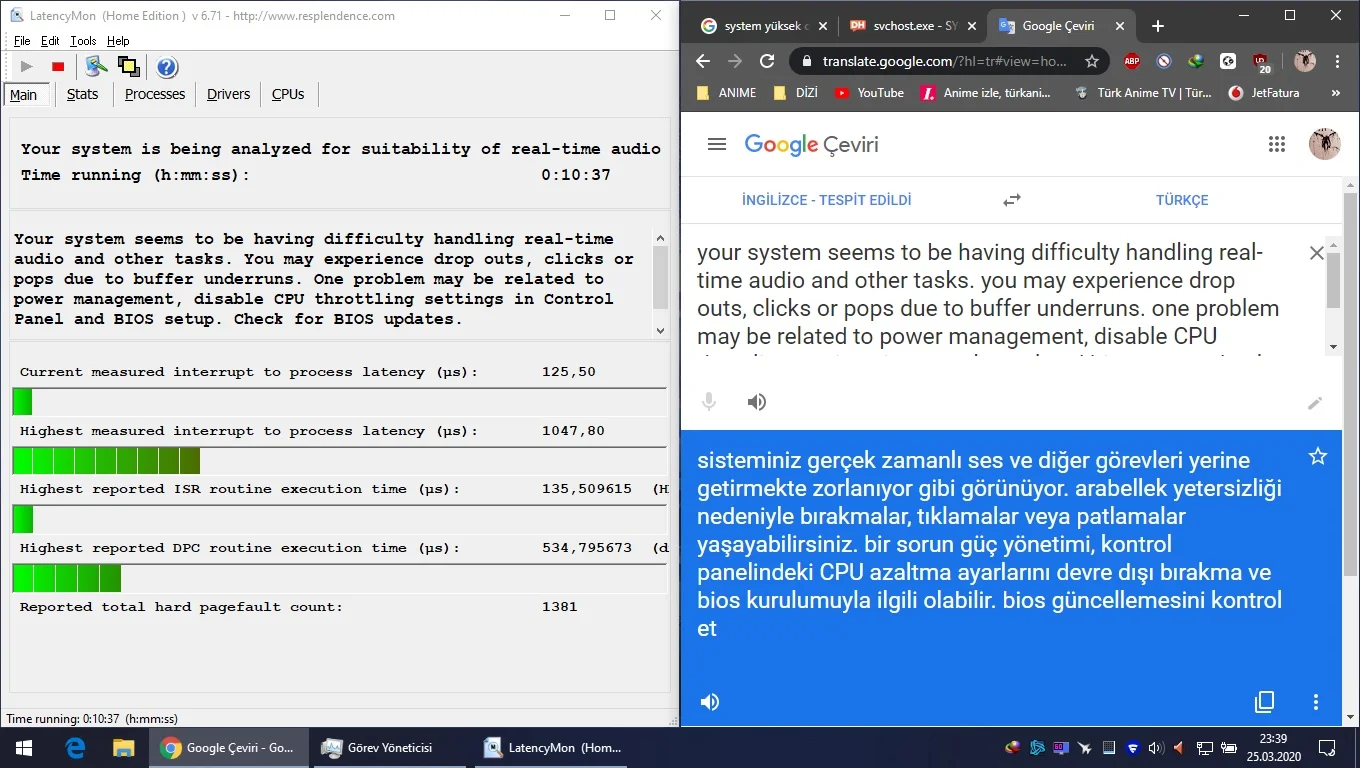Close the Google Çeviri Chrome tab
This screenshot has width=1360, height=768.
(1120, 26)
